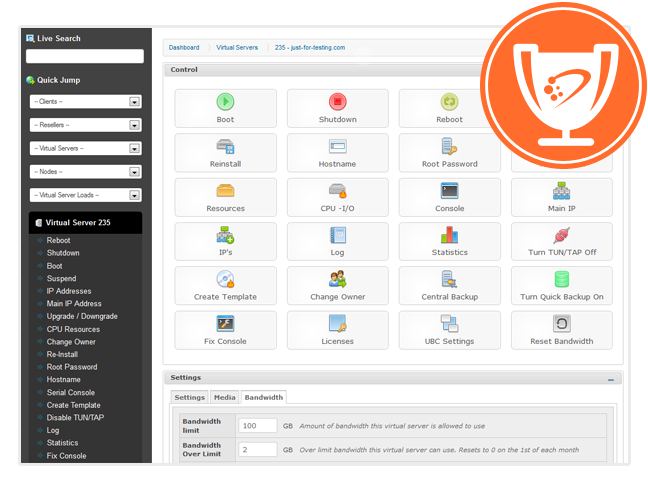648x480 pixels.
Task: Click Turn TUN/TAP Off icon
Action: tap(561, 235)
